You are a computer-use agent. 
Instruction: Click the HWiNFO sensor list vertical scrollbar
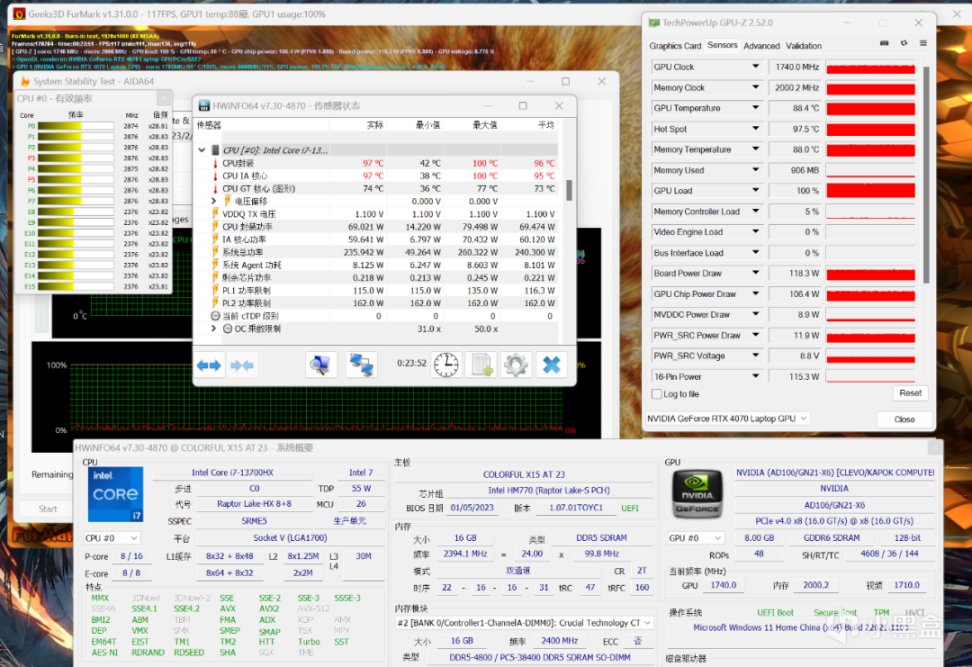(x=568, y=190)
